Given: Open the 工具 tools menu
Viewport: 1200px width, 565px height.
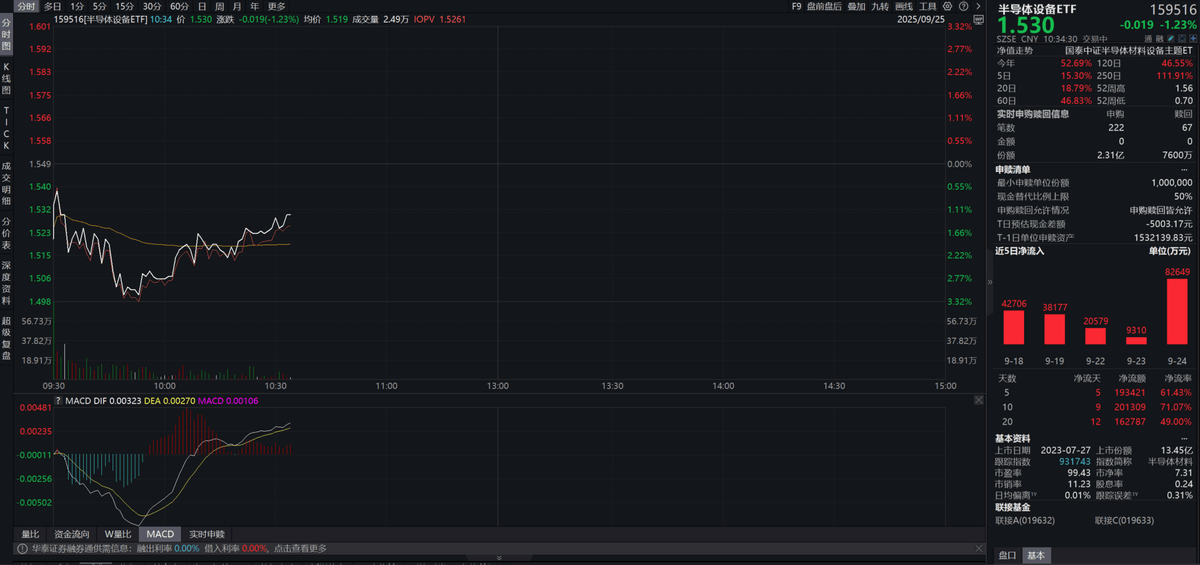Looking at the screenshot, I should coord(928,6).
